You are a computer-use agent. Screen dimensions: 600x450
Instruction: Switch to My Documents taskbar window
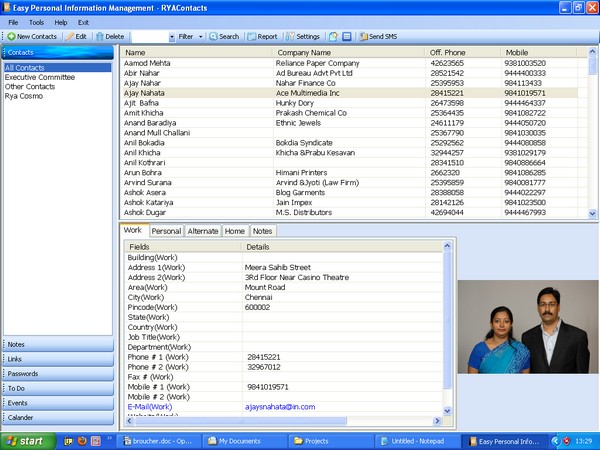[245, 441]
